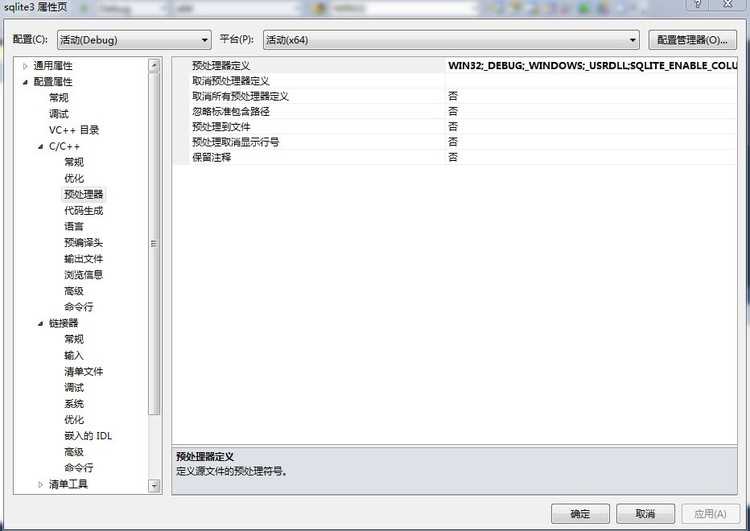Screen dimensions: 750x531
Task: Select 高级 under C/C++
Action: pyautogui.click(x=74, y=291)
